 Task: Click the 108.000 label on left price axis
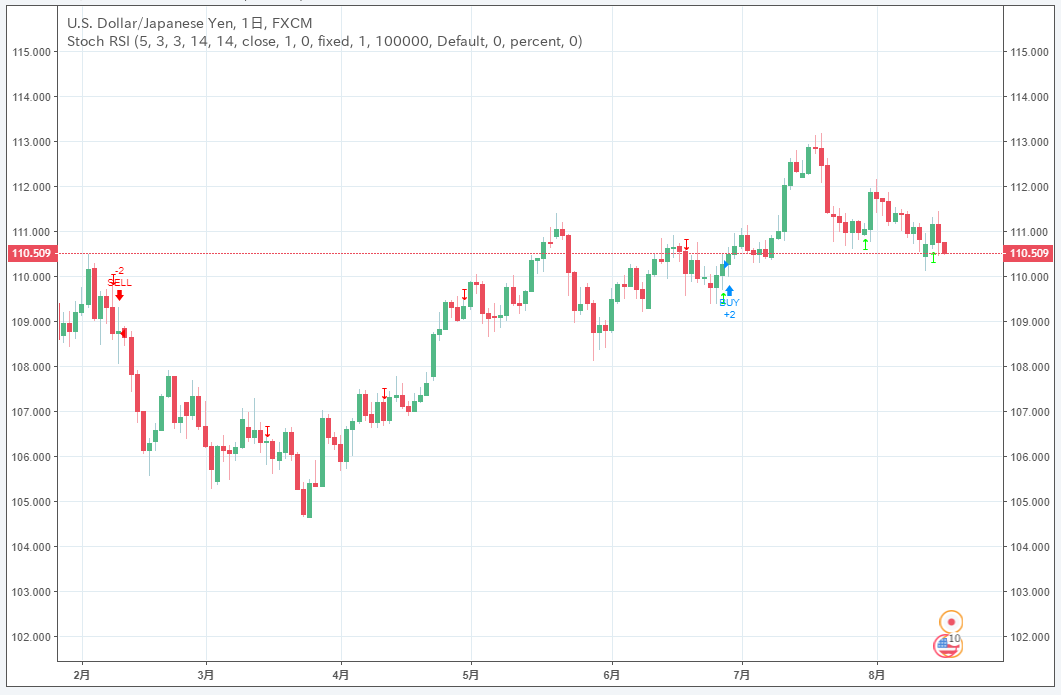click(x=31, y=367)
